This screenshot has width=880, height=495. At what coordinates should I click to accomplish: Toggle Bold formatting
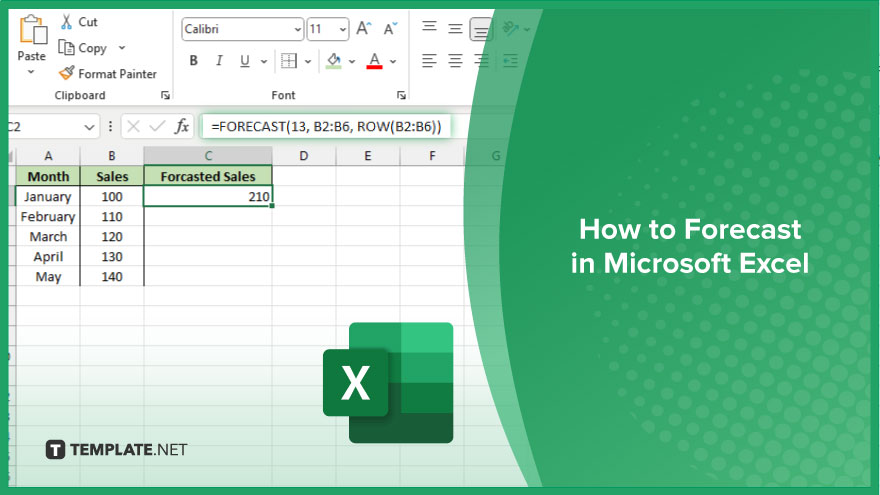click(x=194, y=61)
